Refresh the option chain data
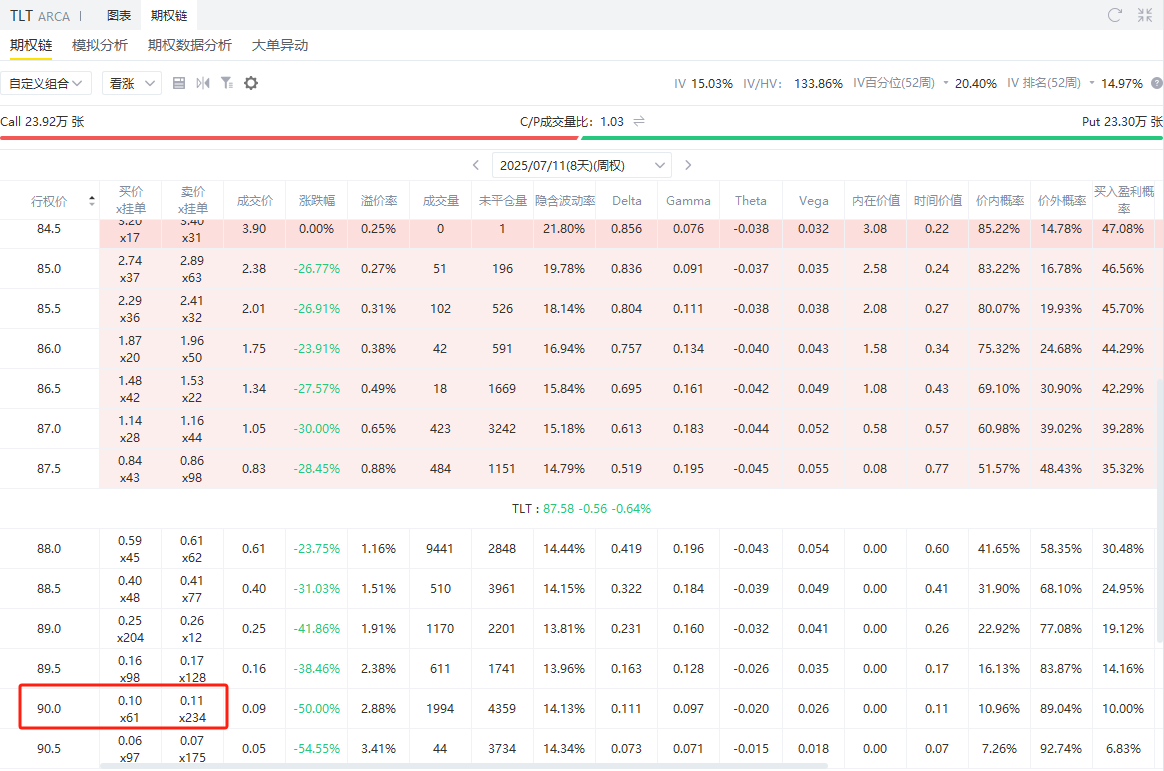The width and height of the screenshot is (1164, 771). [1114, 15]
